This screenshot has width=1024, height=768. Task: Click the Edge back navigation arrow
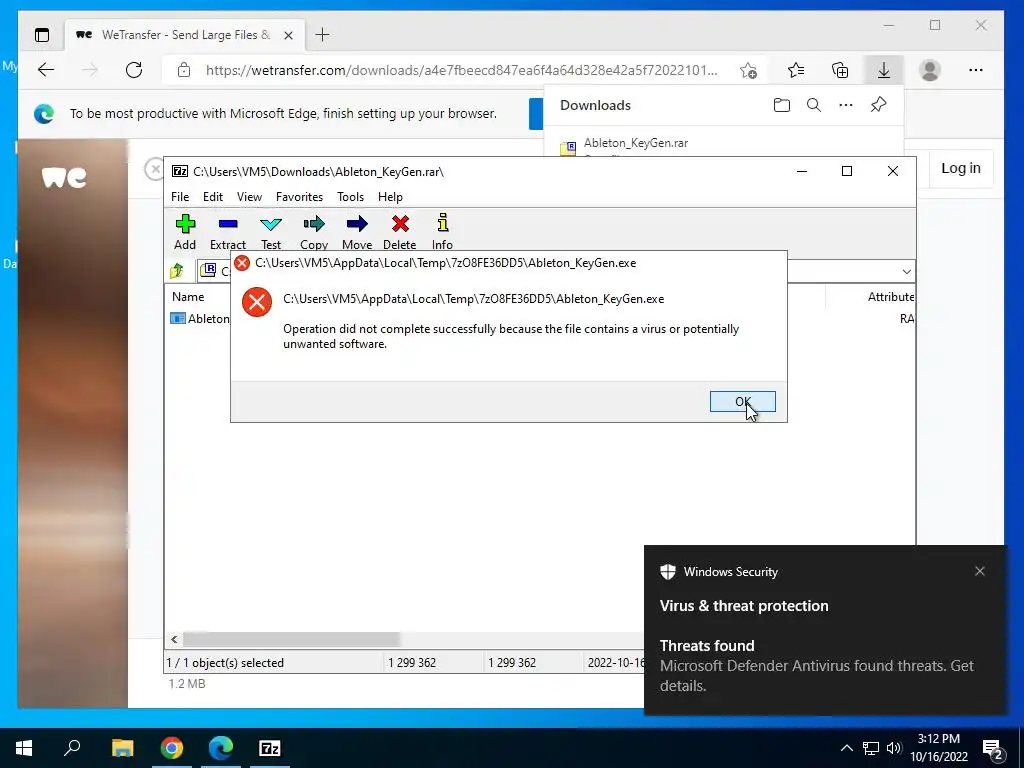pos(46,70)
